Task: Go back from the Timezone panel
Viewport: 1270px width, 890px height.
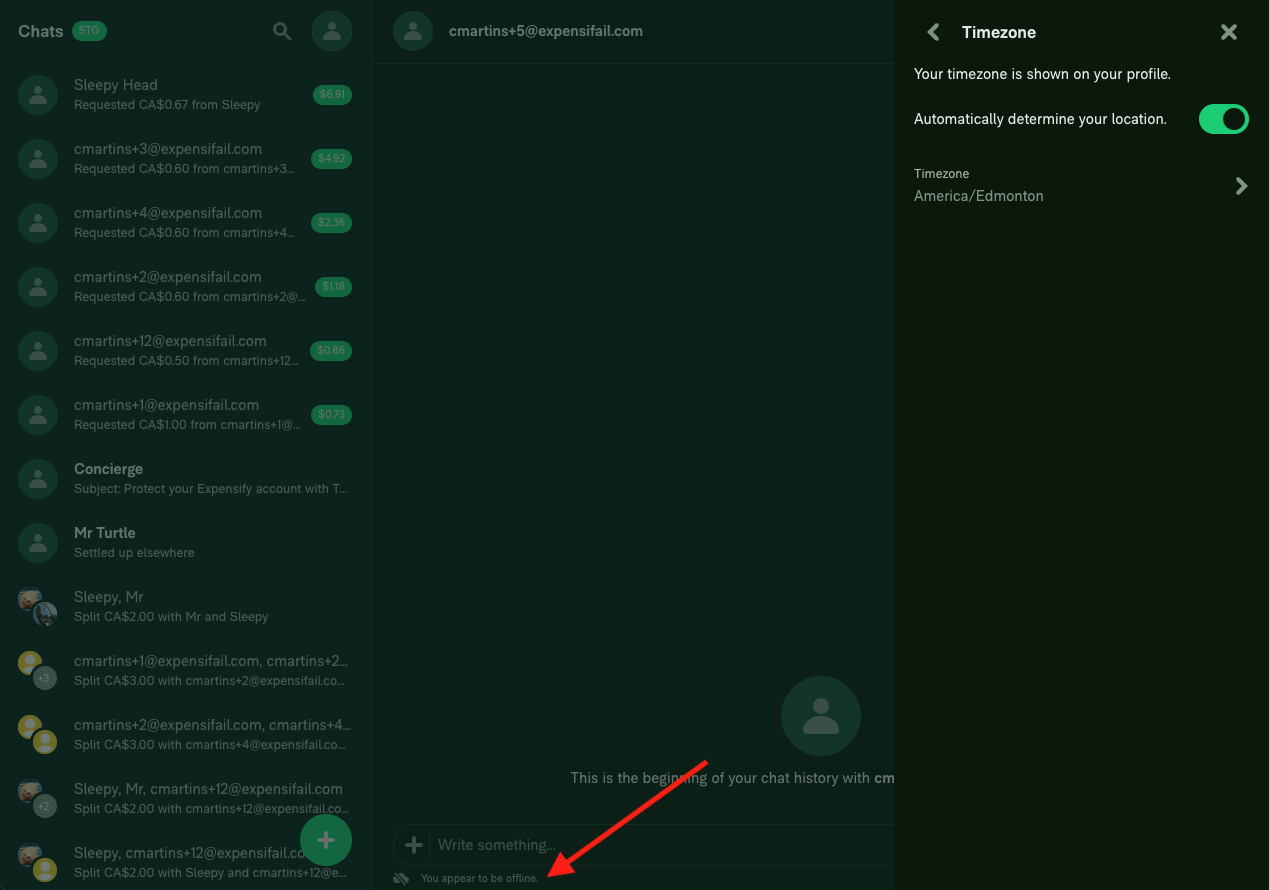Action: click(x=932, y=31)
